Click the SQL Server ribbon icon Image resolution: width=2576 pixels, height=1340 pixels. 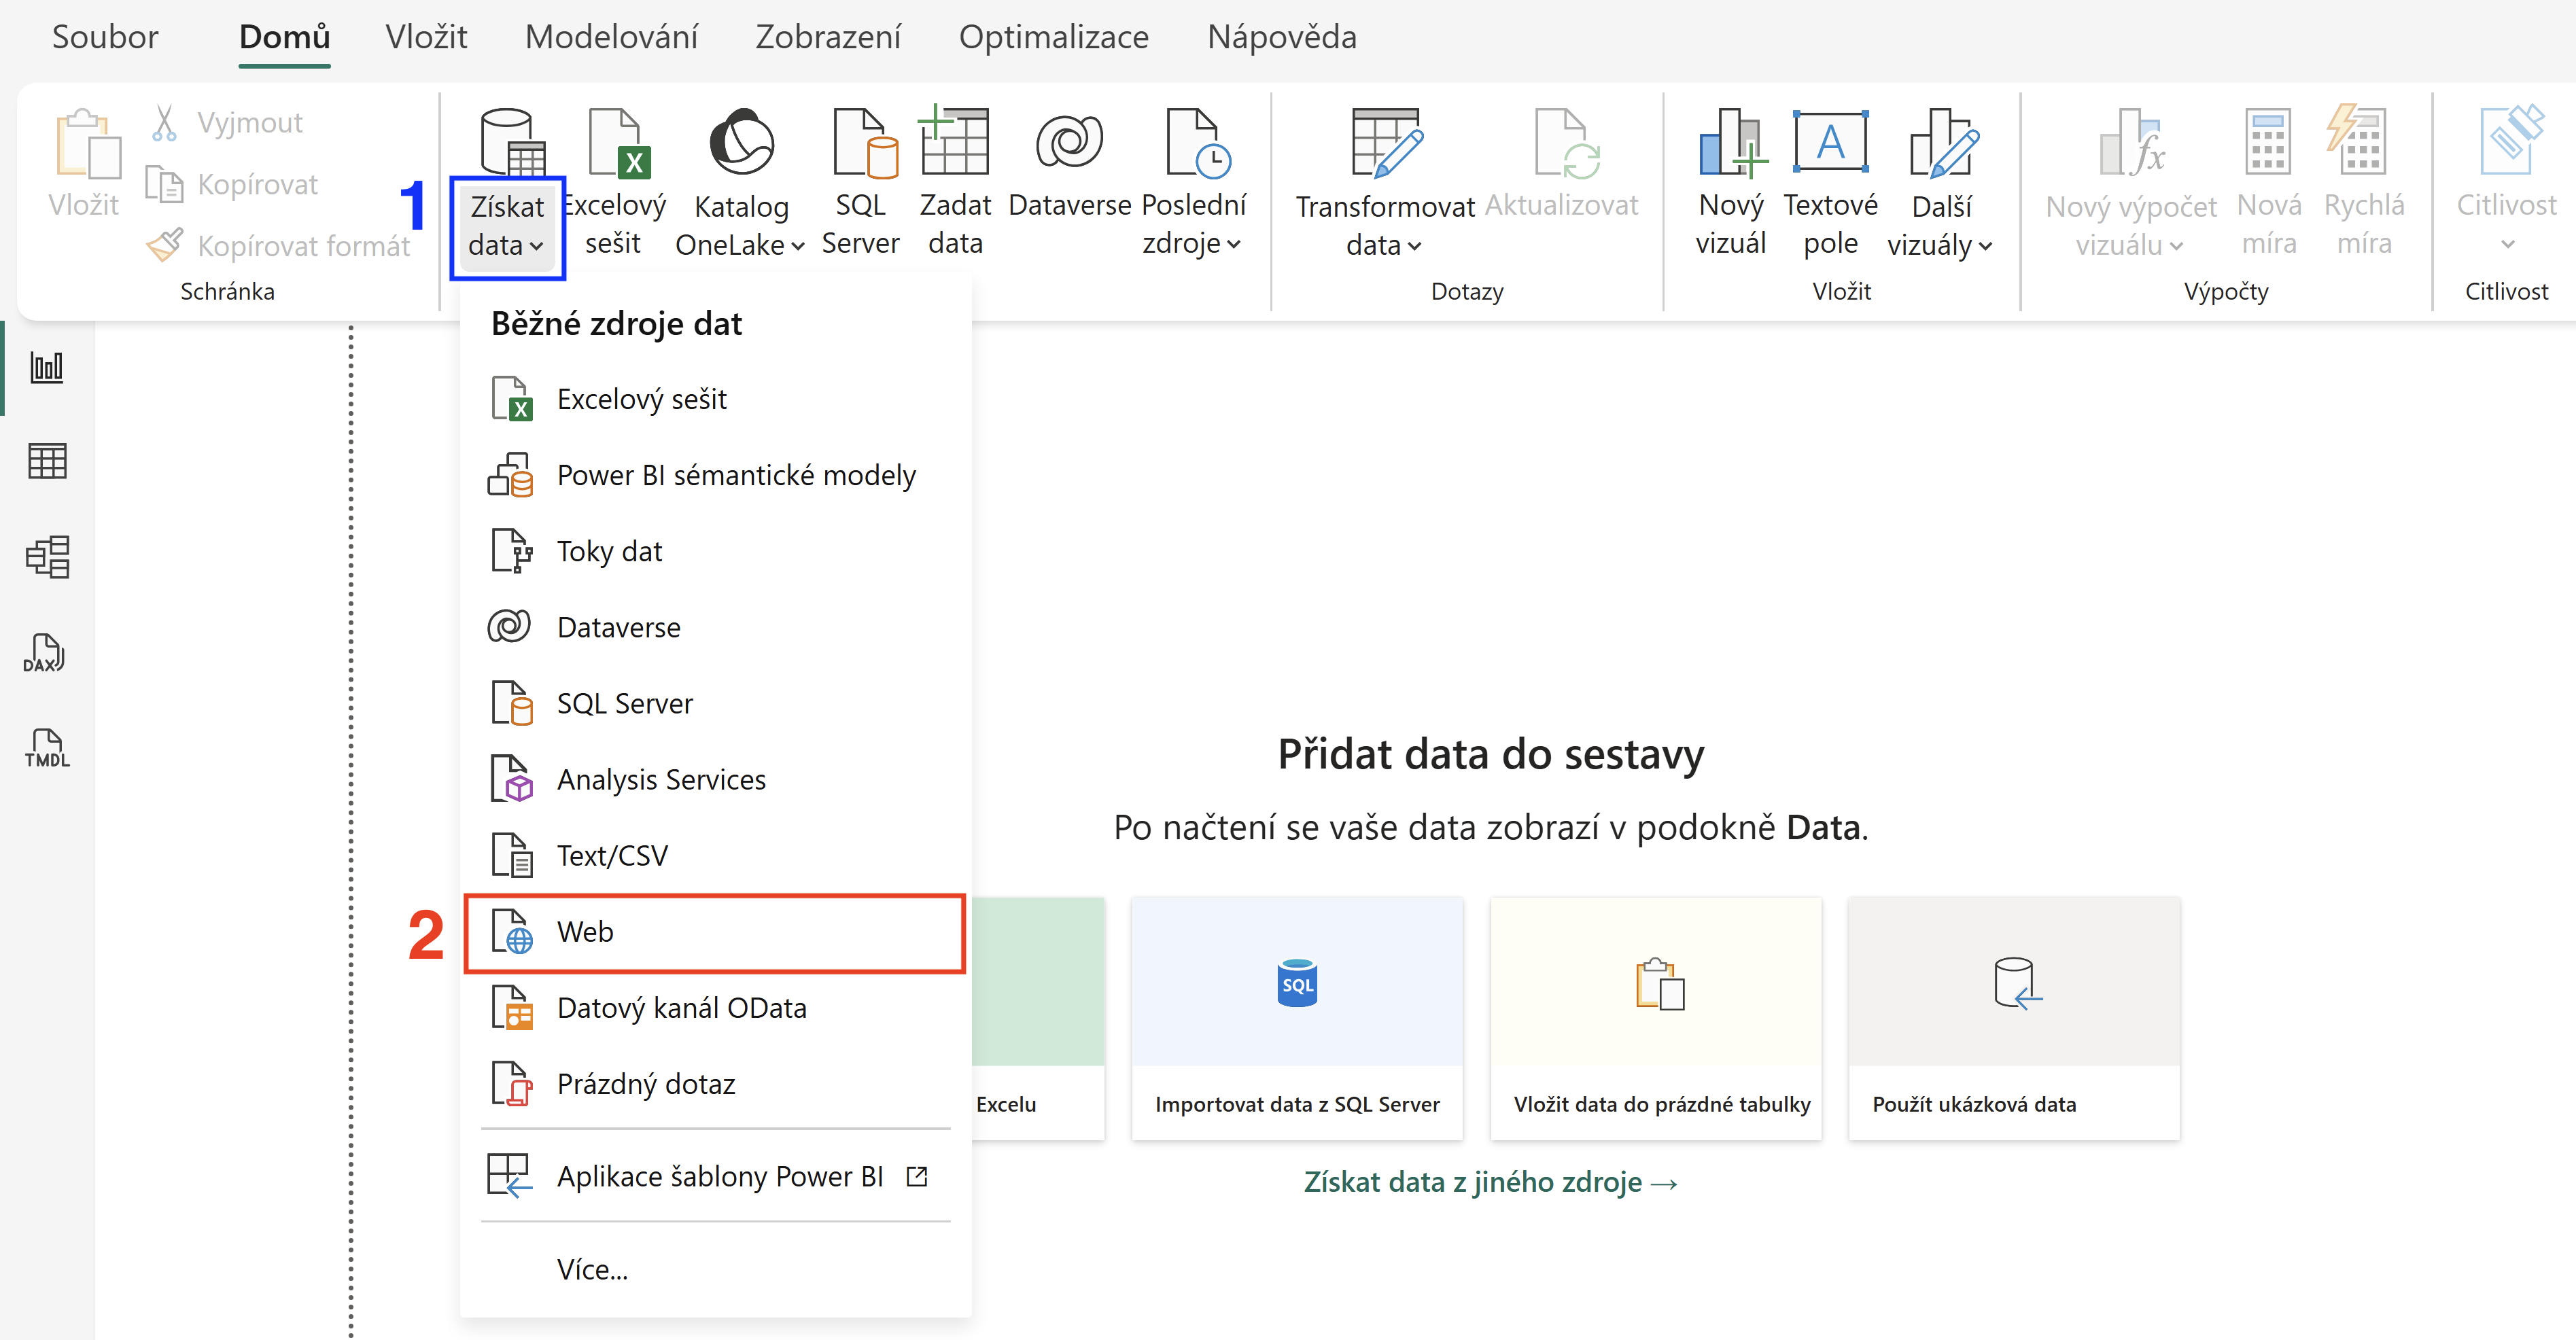point(860,183)
